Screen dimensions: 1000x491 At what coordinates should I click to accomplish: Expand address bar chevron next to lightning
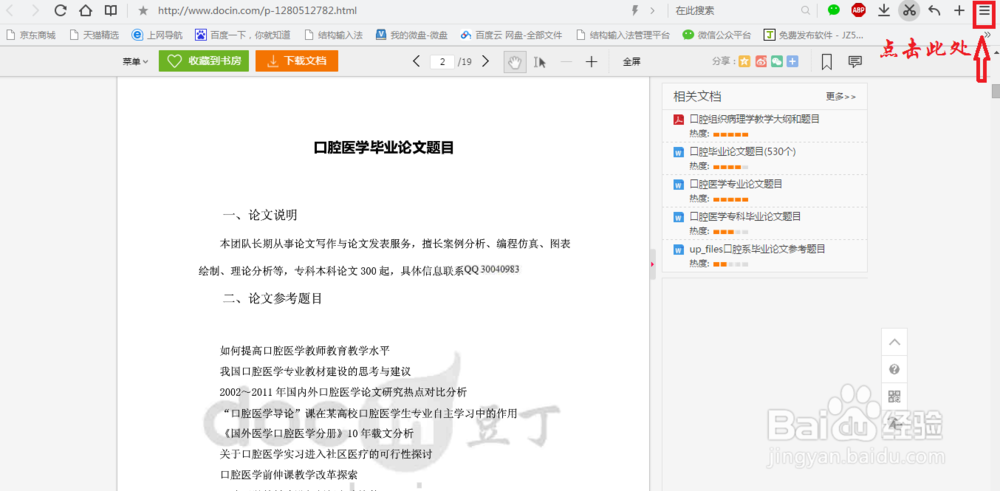[652, 10]
